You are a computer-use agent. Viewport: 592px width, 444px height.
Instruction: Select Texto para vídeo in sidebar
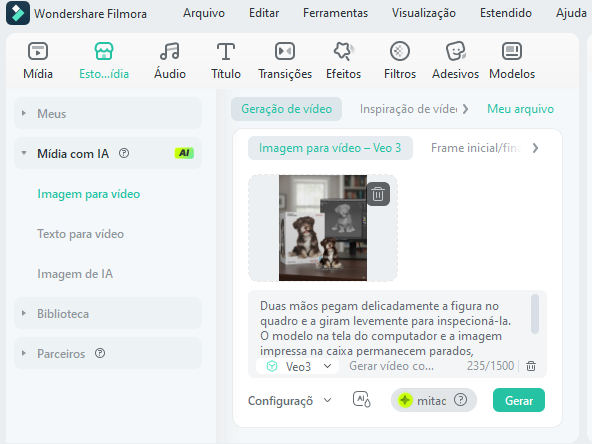point(80,234)
